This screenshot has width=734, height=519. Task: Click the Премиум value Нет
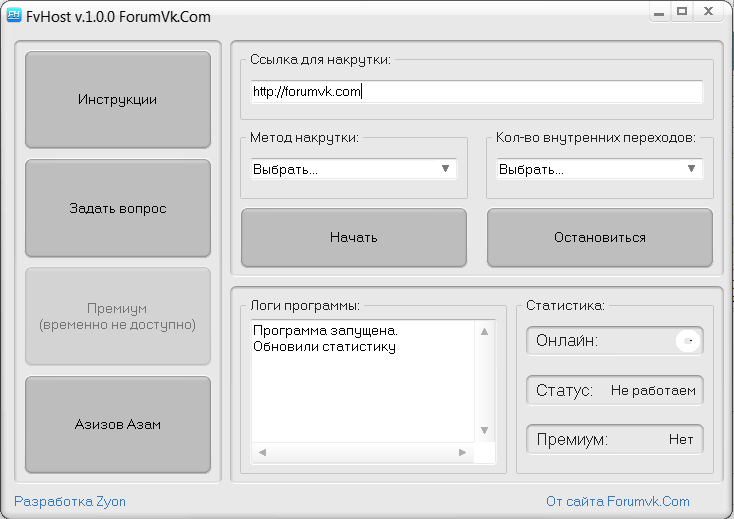point(681,439)
